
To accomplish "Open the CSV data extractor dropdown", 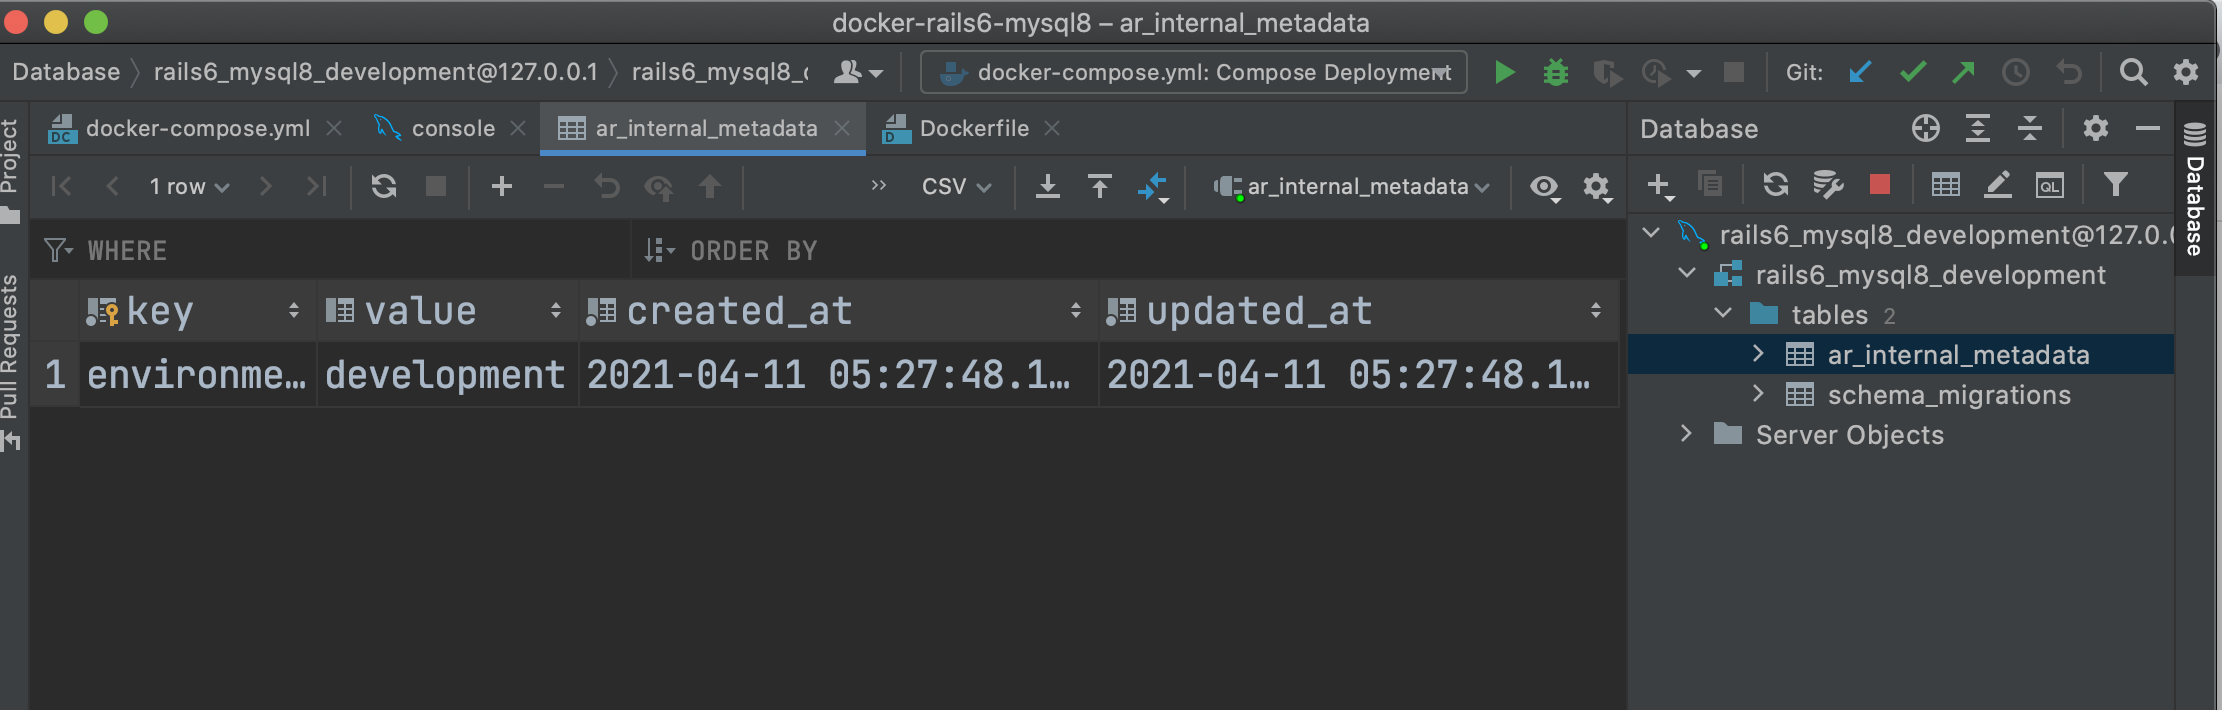I will 956,187.
